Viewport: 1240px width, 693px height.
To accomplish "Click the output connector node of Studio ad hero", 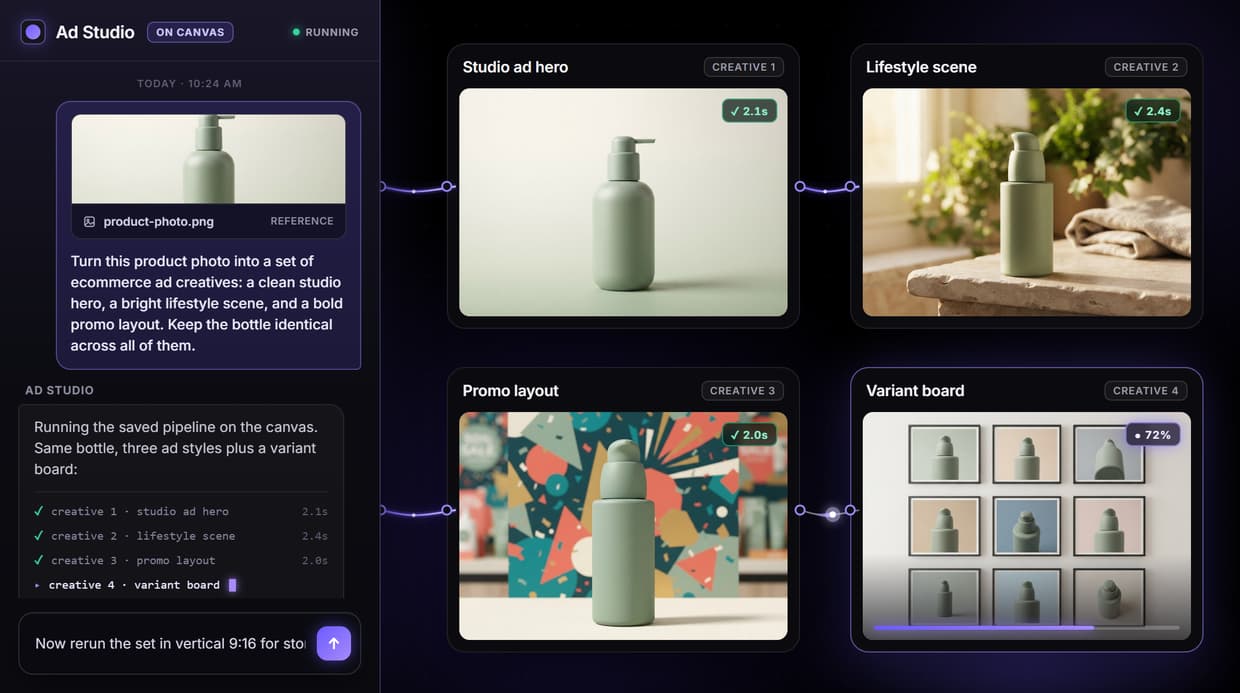I will point(800,186).
